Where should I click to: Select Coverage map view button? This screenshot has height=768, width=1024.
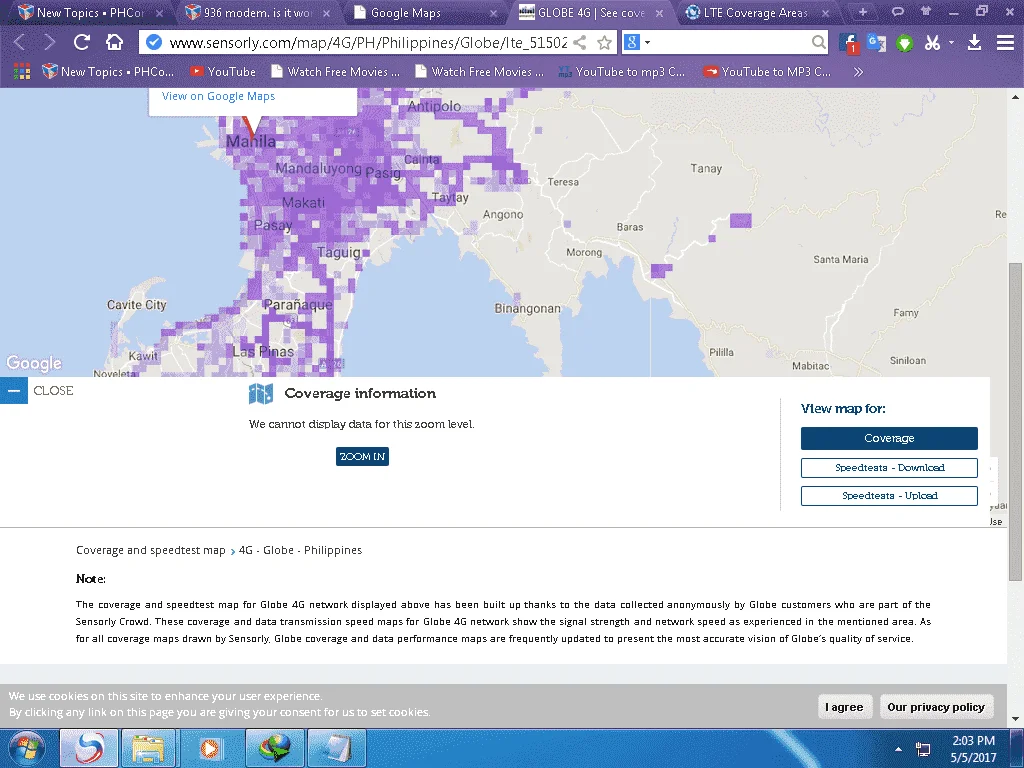coord(889,438)
